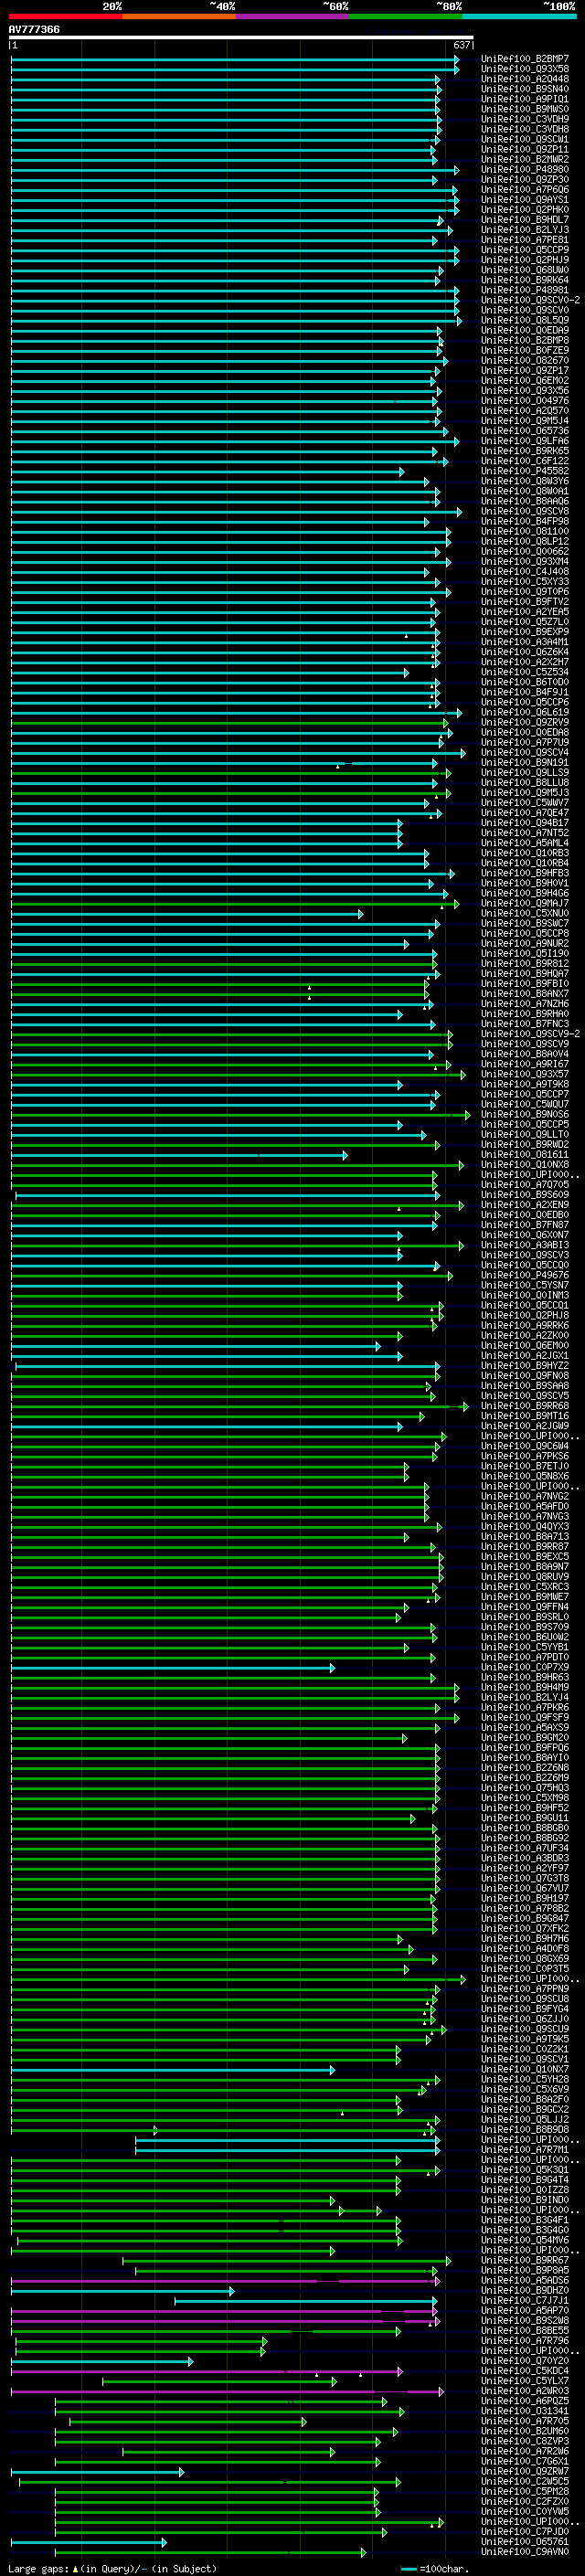
Task: Click the query end position 637
Action: click(462, 46)
